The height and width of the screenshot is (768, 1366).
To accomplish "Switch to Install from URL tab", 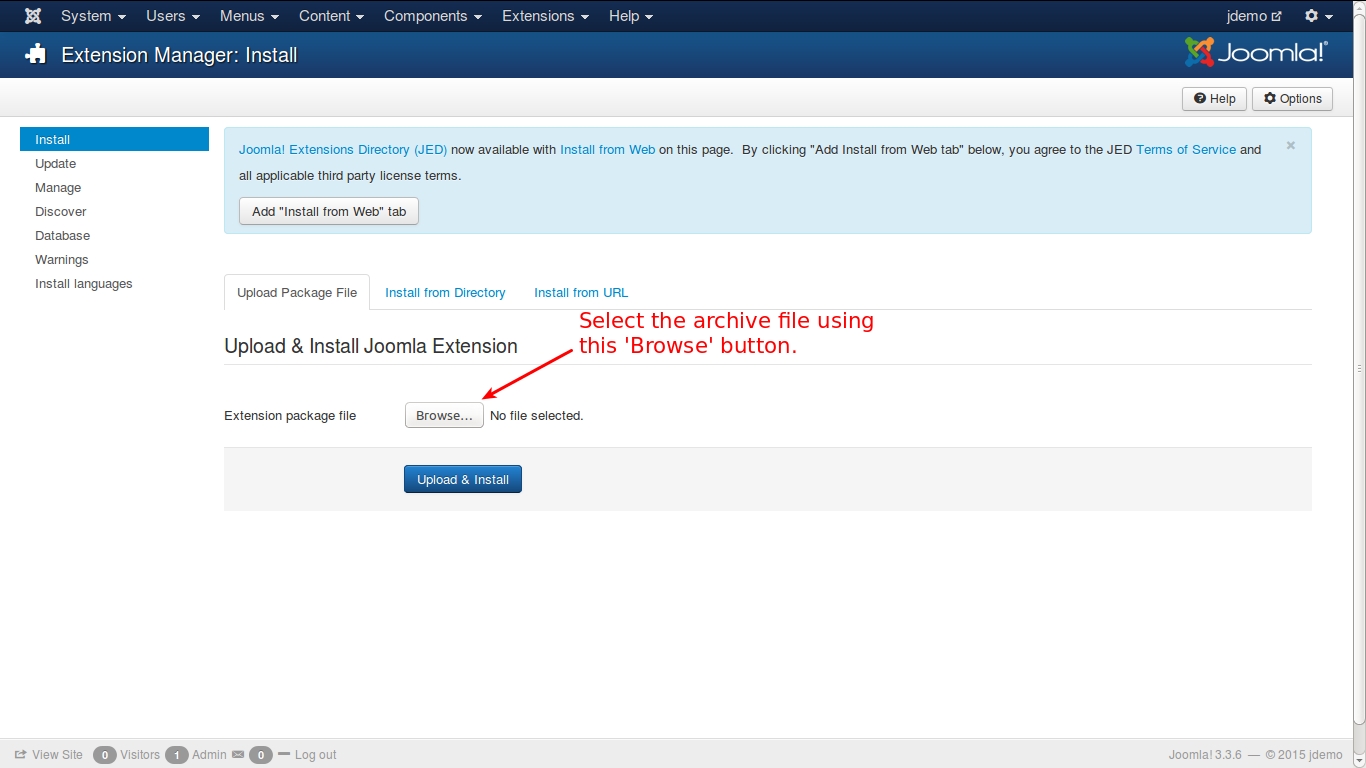I will tap(581, 293).
